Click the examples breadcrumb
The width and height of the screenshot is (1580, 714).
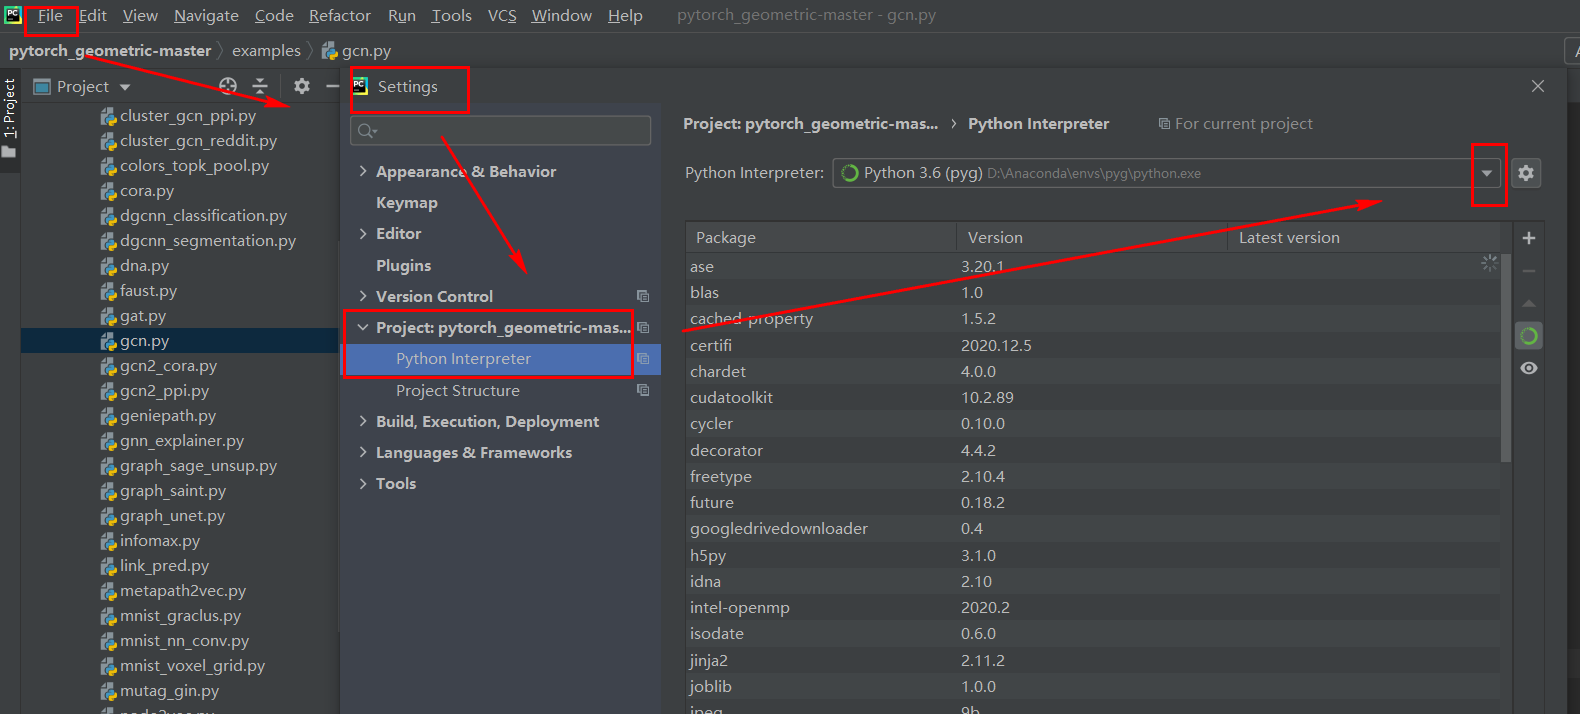click(266, 51)
